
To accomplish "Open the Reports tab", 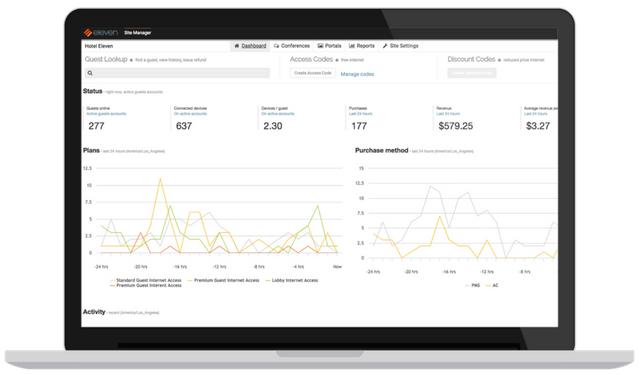I will 362,46.
